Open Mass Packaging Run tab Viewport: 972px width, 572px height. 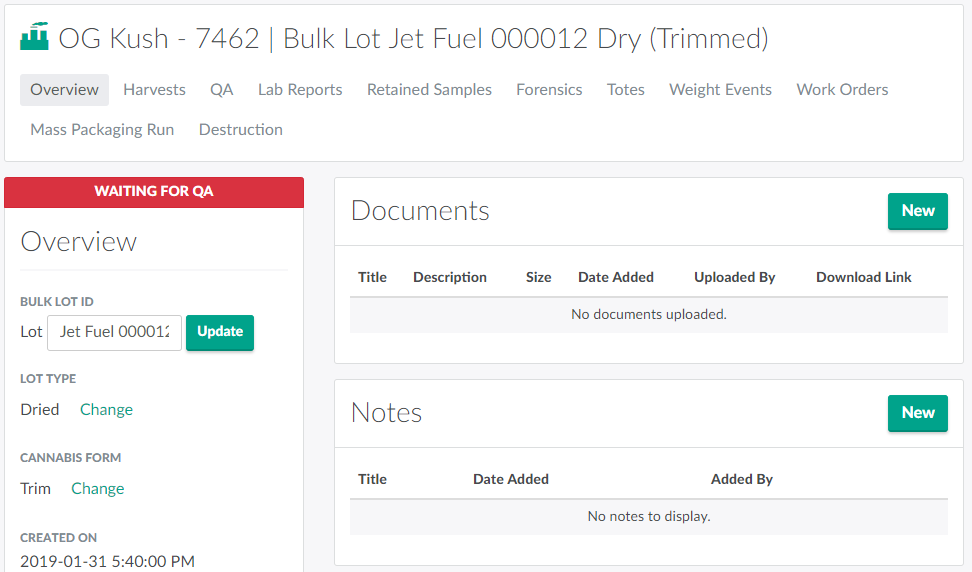102,130
